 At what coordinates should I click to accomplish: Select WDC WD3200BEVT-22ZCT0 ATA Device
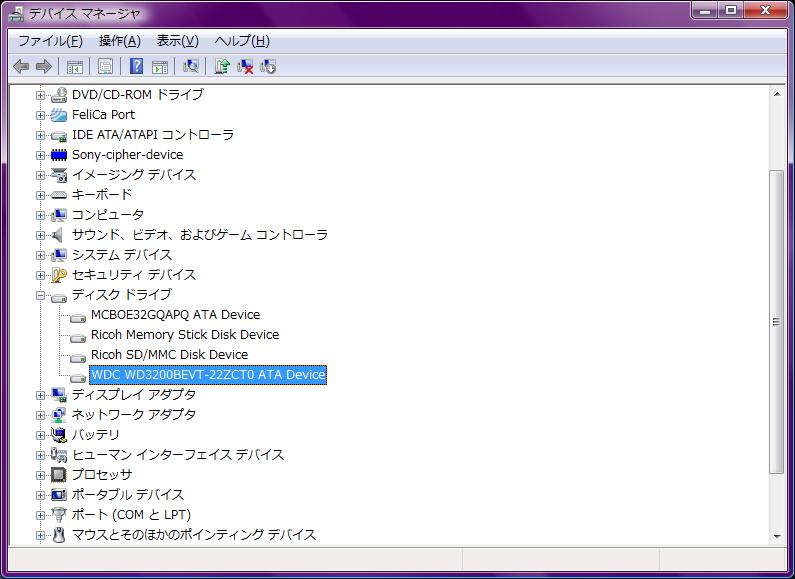point(208,375)
